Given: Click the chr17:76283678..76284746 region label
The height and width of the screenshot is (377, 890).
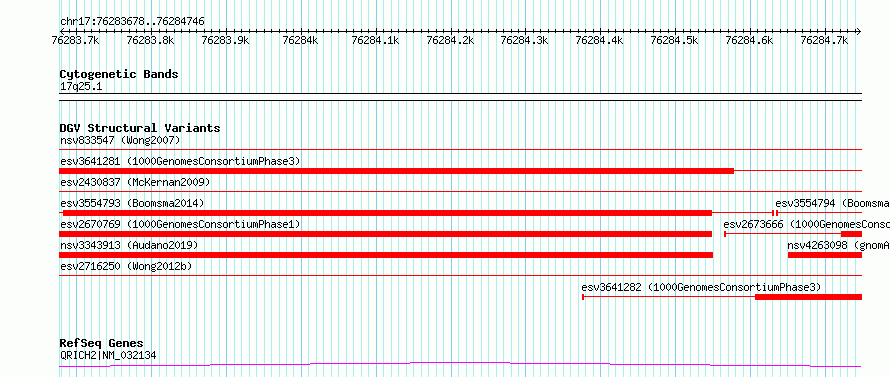Looking at the screenshot, I should [132, 22].
